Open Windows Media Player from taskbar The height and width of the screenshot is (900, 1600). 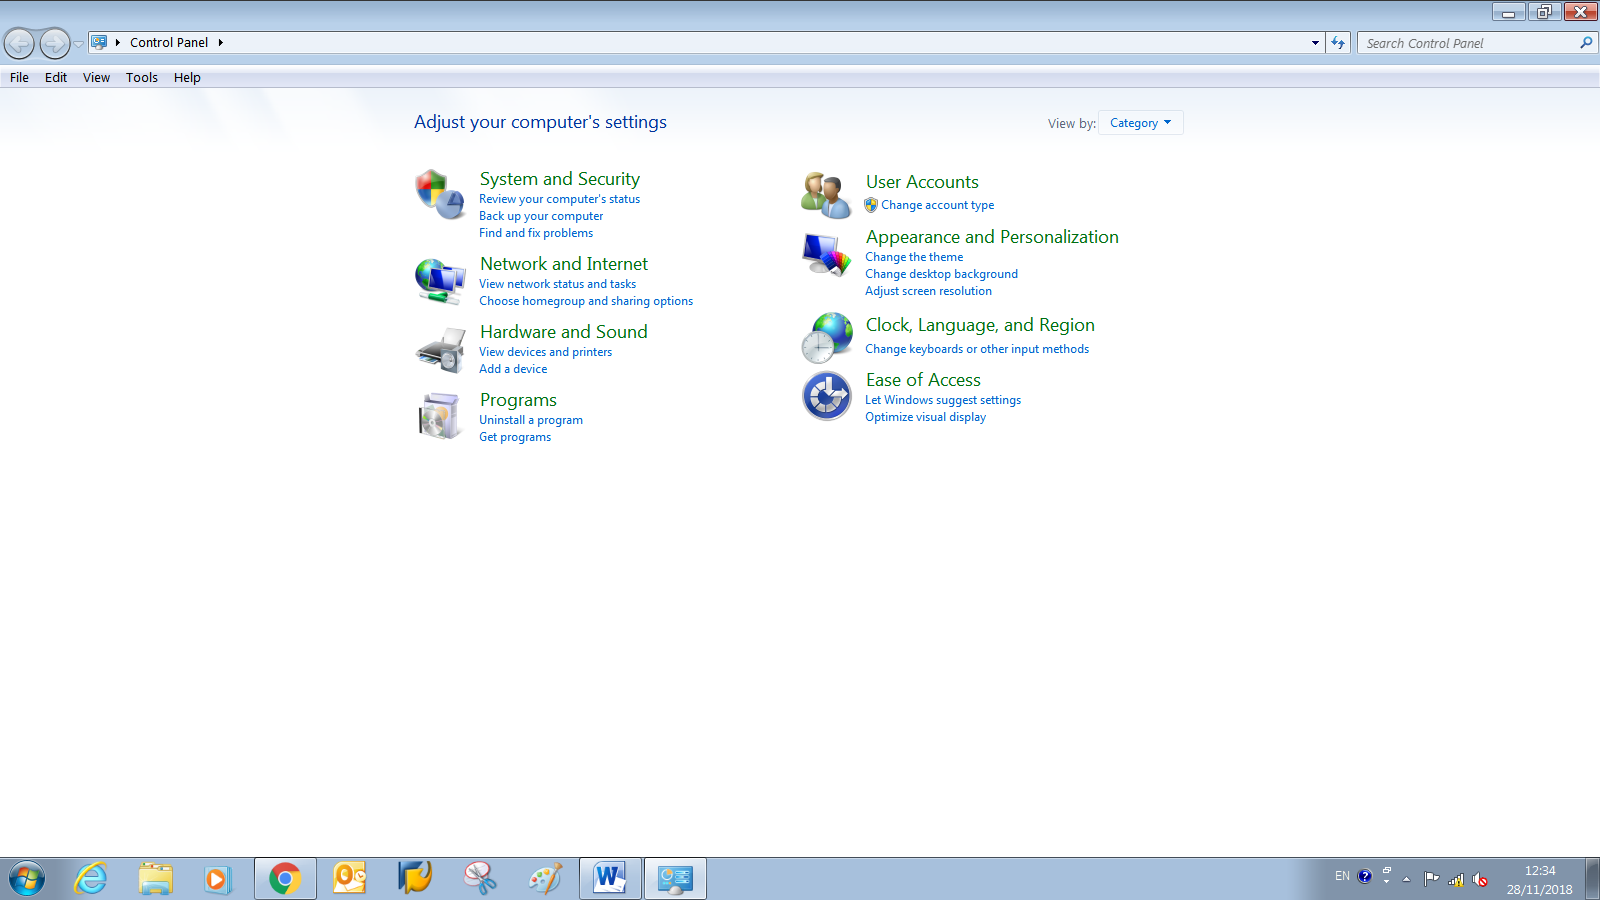[x=216, y=879]
